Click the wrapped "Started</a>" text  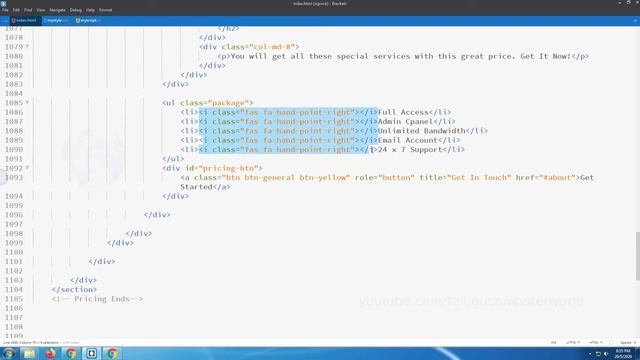205,187
